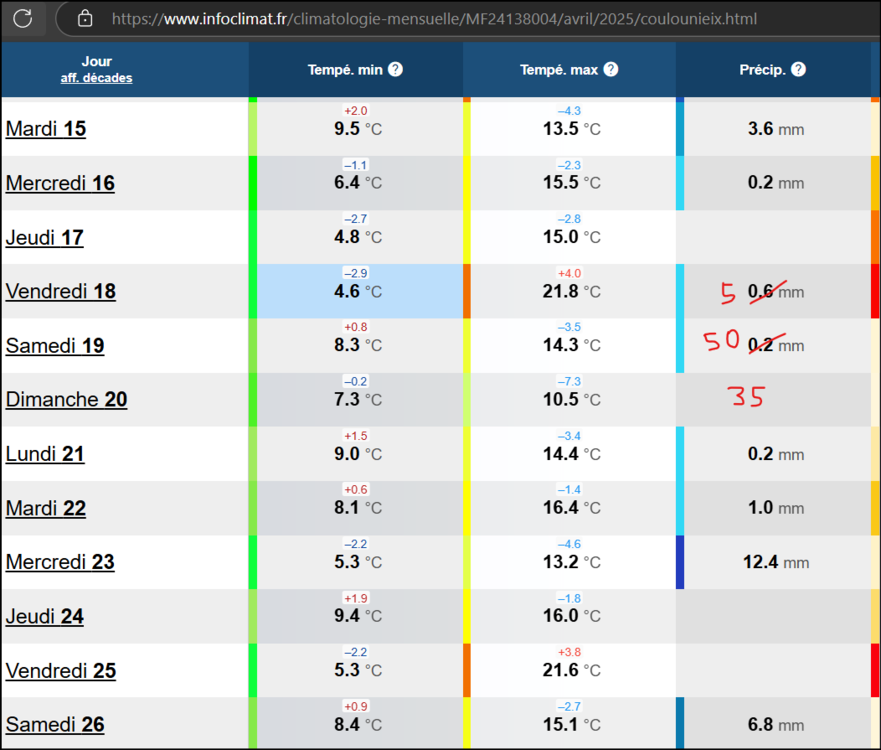The height and width of the screenshot is (750, 881).
Task: Open the Jeudi 17 day link
Action: point(44,238)
